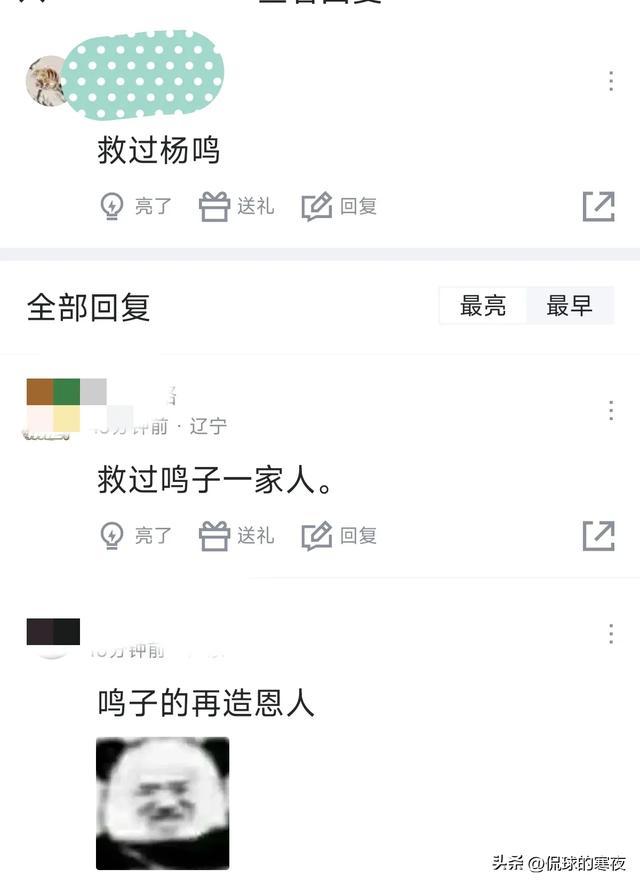This screenshot has width=640, height=885.
Task: Switch sorting to 最亮
Action: click(483, 305)
